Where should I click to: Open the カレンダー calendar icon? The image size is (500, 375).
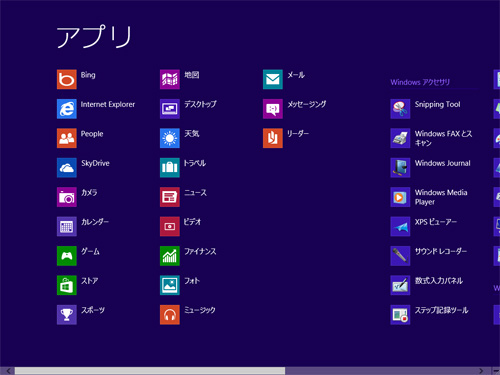click(x=67, y=226)
